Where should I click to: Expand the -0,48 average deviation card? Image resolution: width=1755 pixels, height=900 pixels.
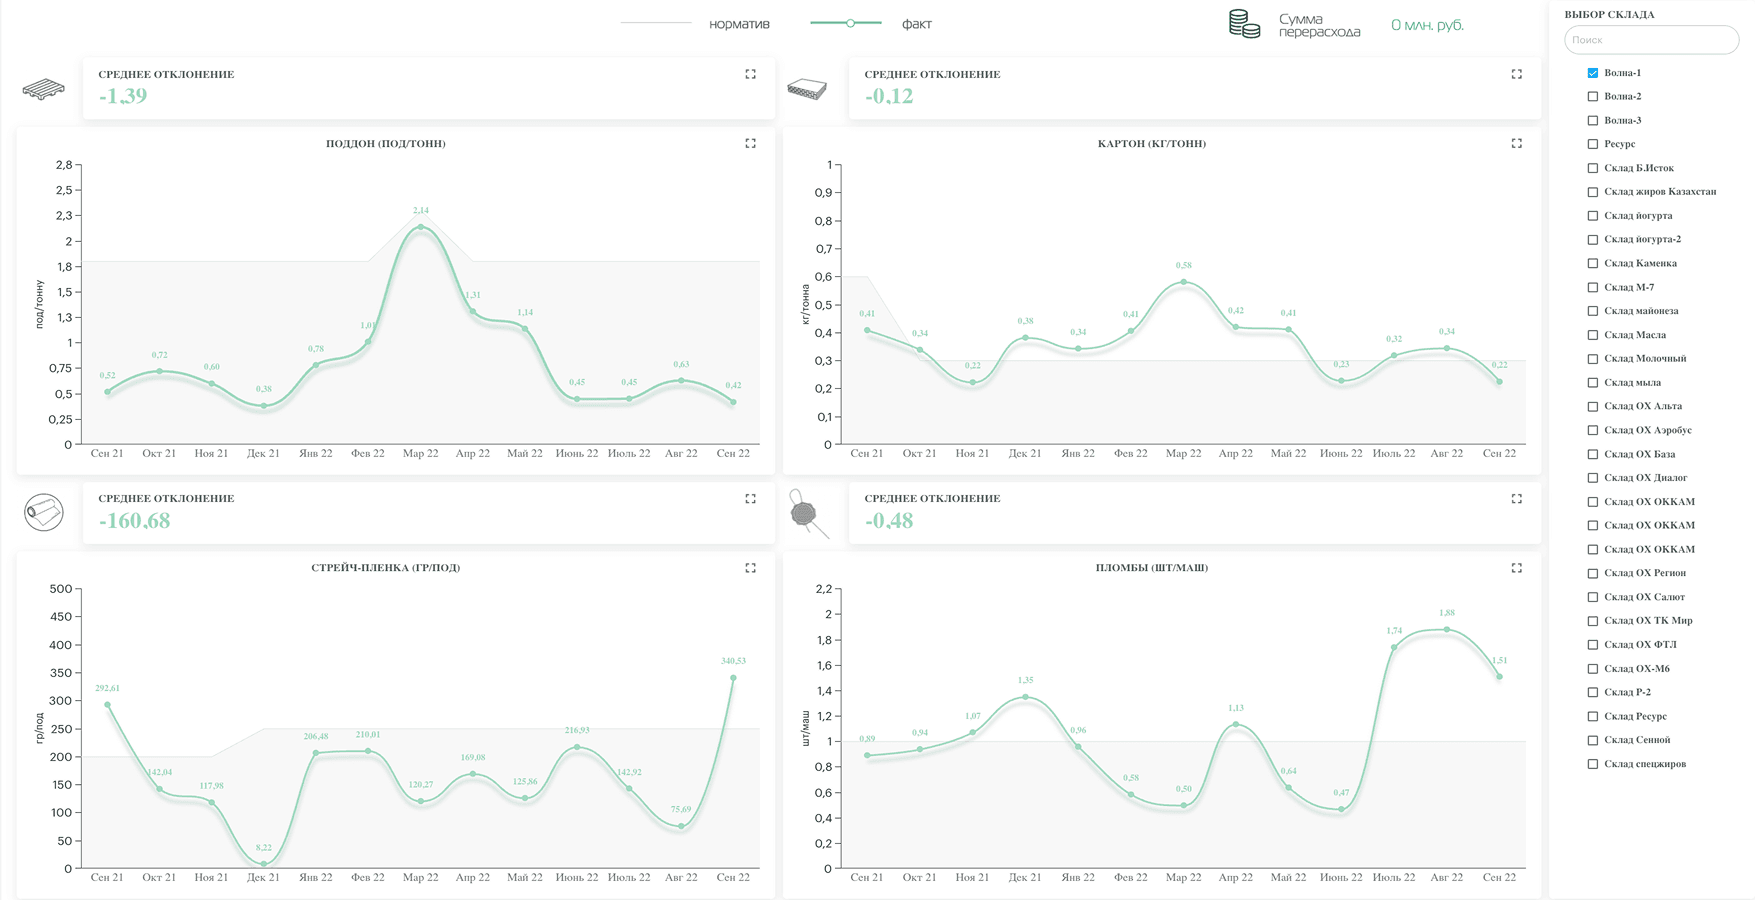point(1516,498)
